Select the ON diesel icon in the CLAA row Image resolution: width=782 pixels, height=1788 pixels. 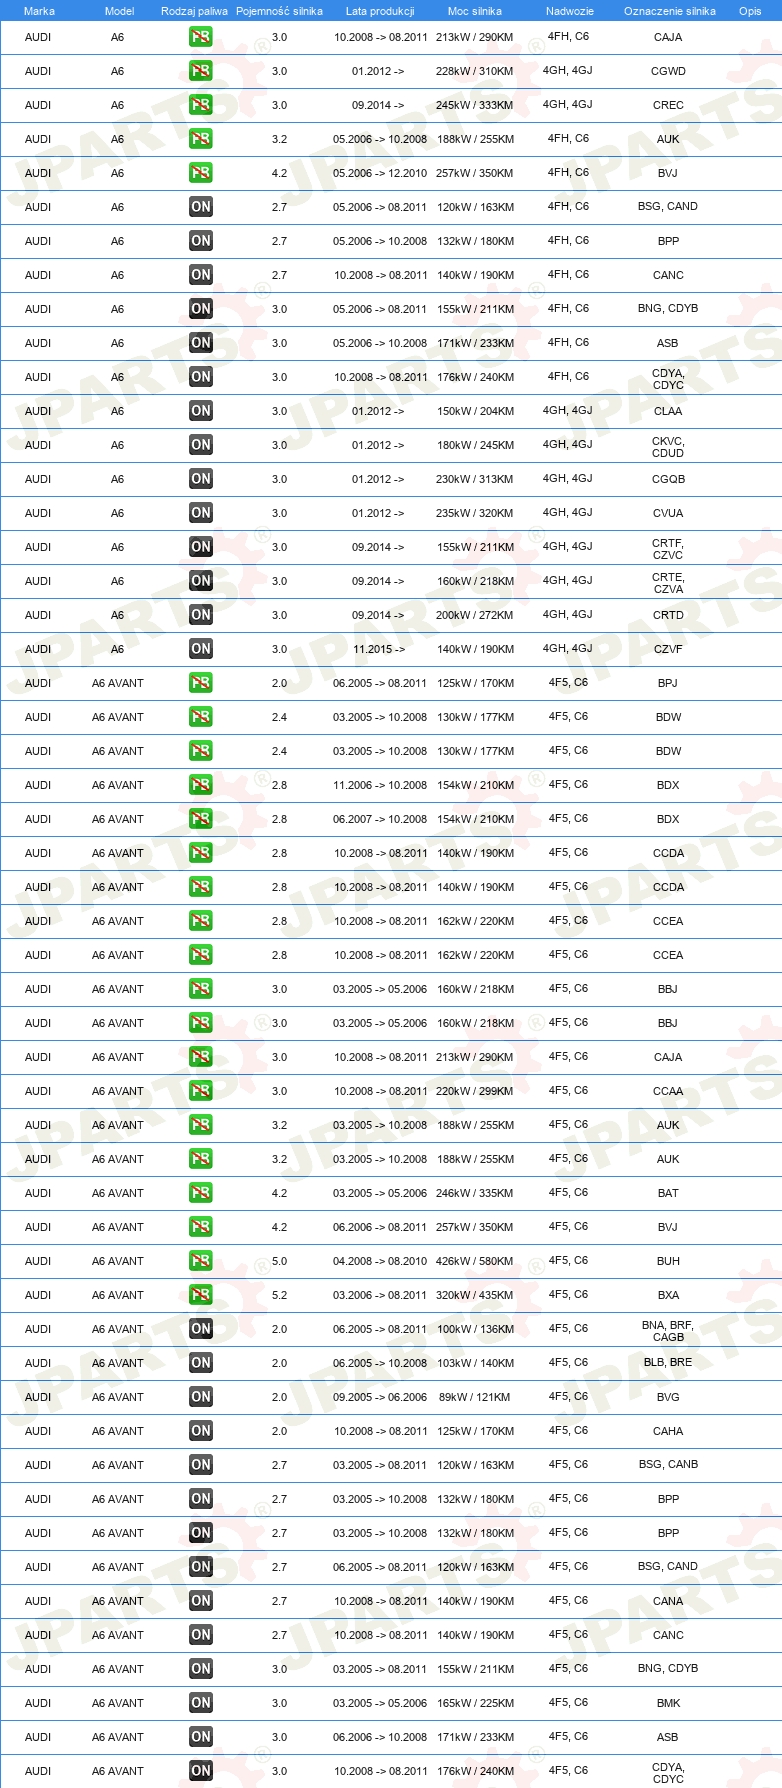click(x=201, y=411)
